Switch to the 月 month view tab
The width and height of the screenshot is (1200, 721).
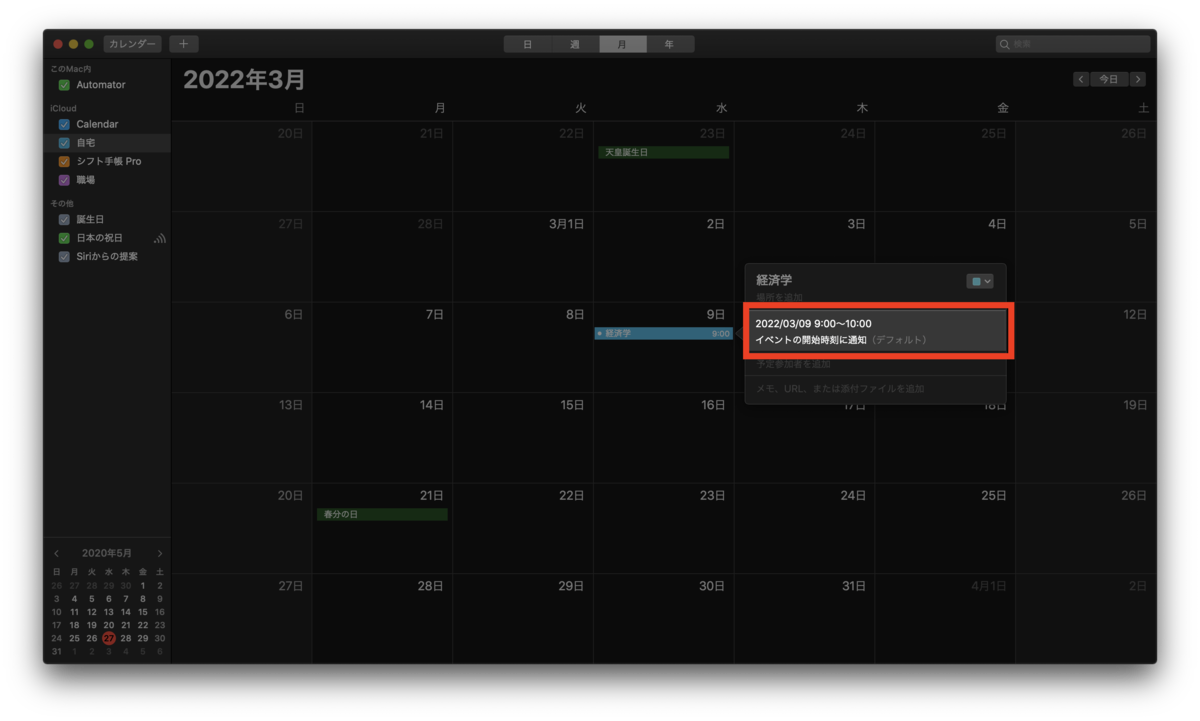point(622,44)
